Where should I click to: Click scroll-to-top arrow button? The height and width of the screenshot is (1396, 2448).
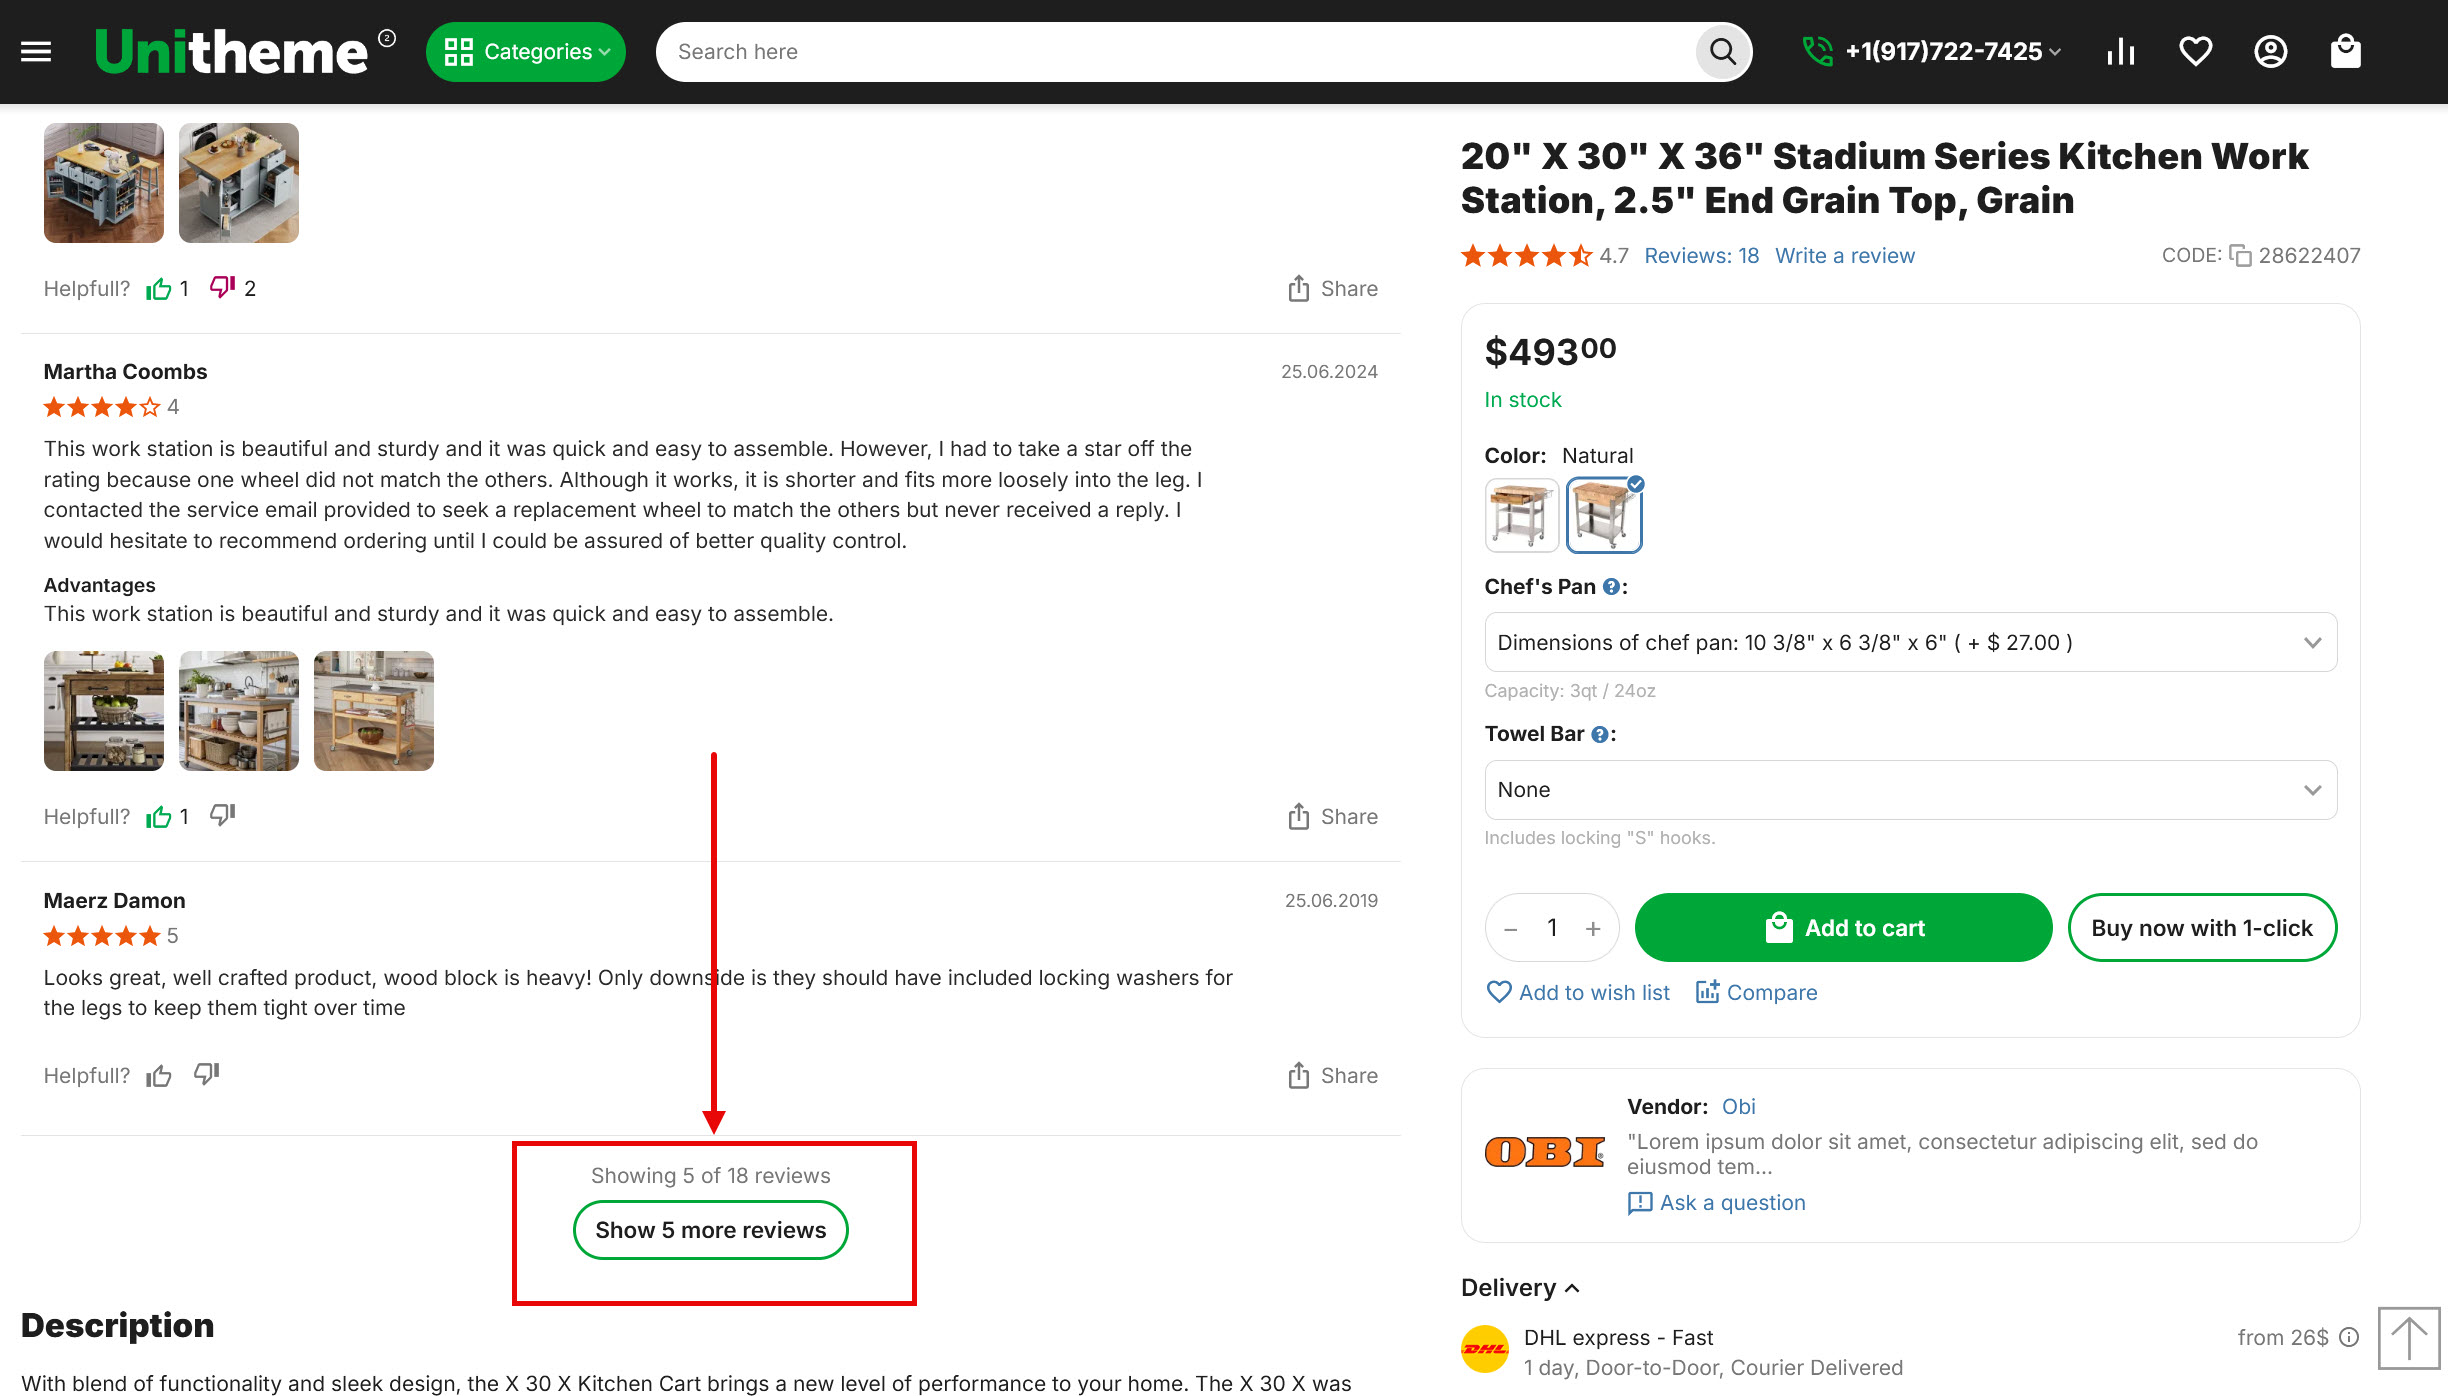(2408, 1338)
